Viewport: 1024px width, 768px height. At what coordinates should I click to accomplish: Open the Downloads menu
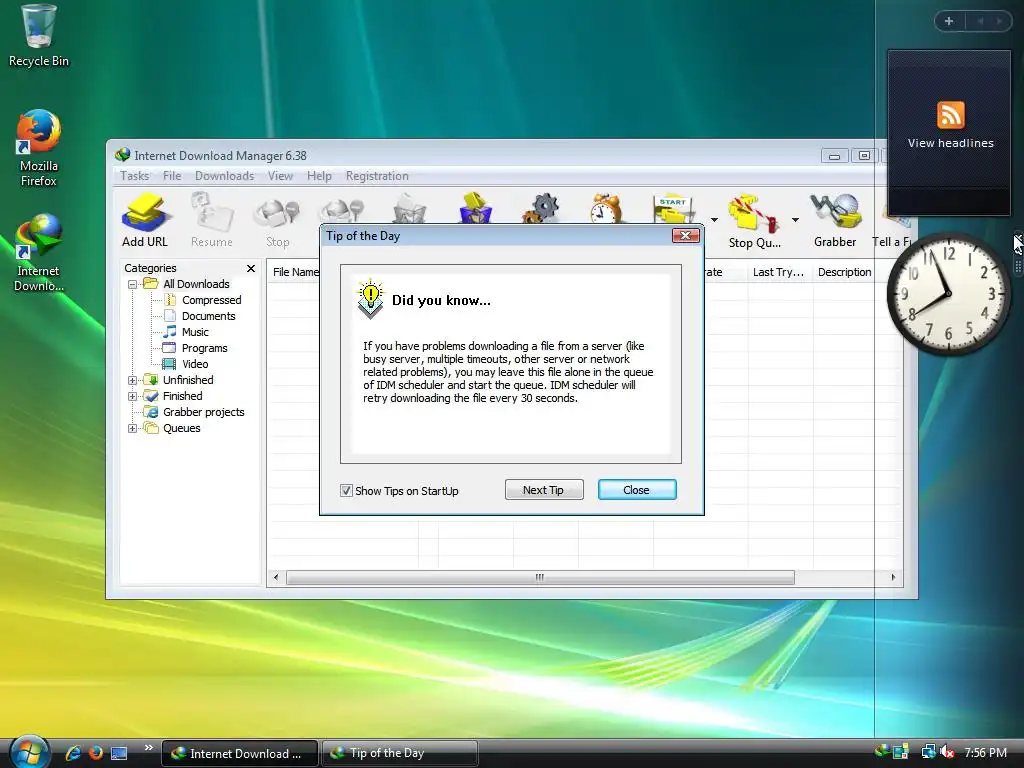[225, 176]
